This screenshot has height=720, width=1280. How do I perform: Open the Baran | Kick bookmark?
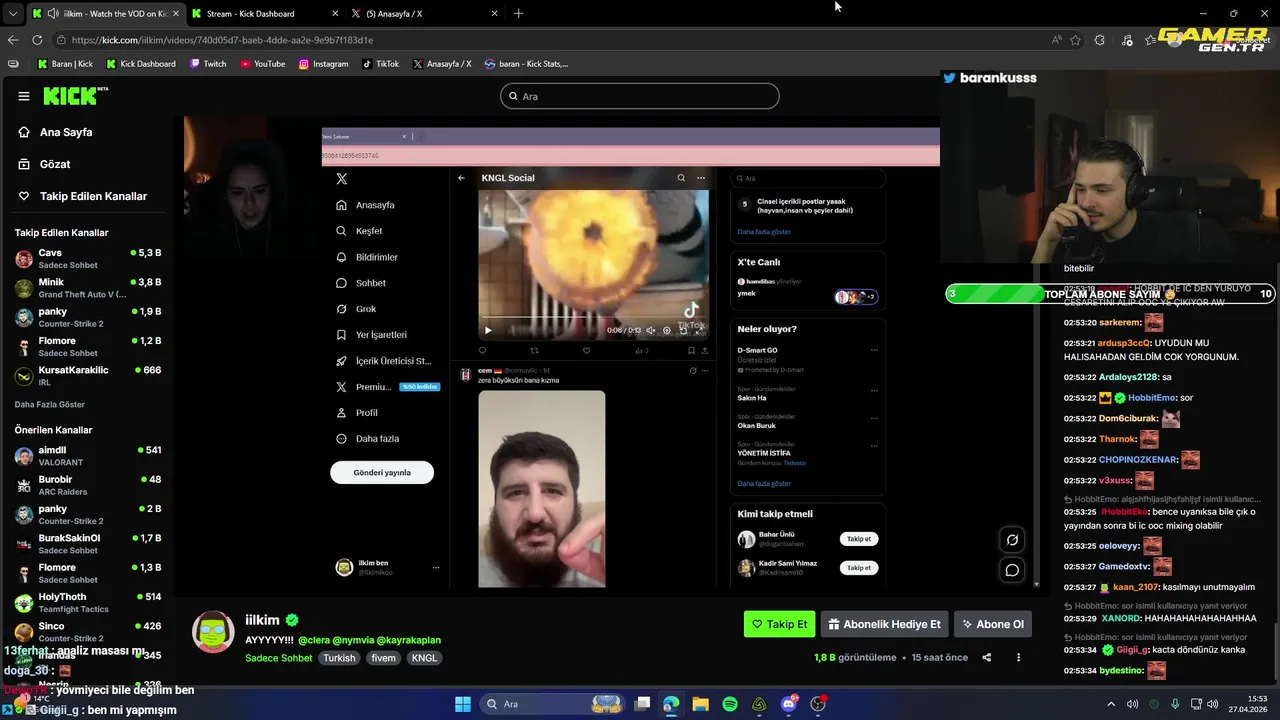[x=65, y=64]
